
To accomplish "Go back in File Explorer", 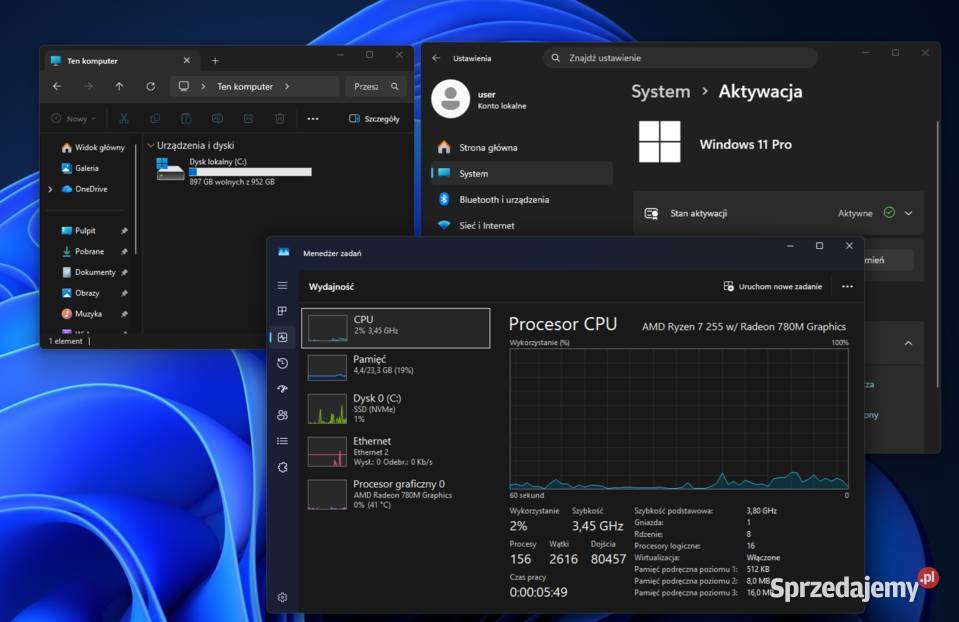I will point(57,87).
